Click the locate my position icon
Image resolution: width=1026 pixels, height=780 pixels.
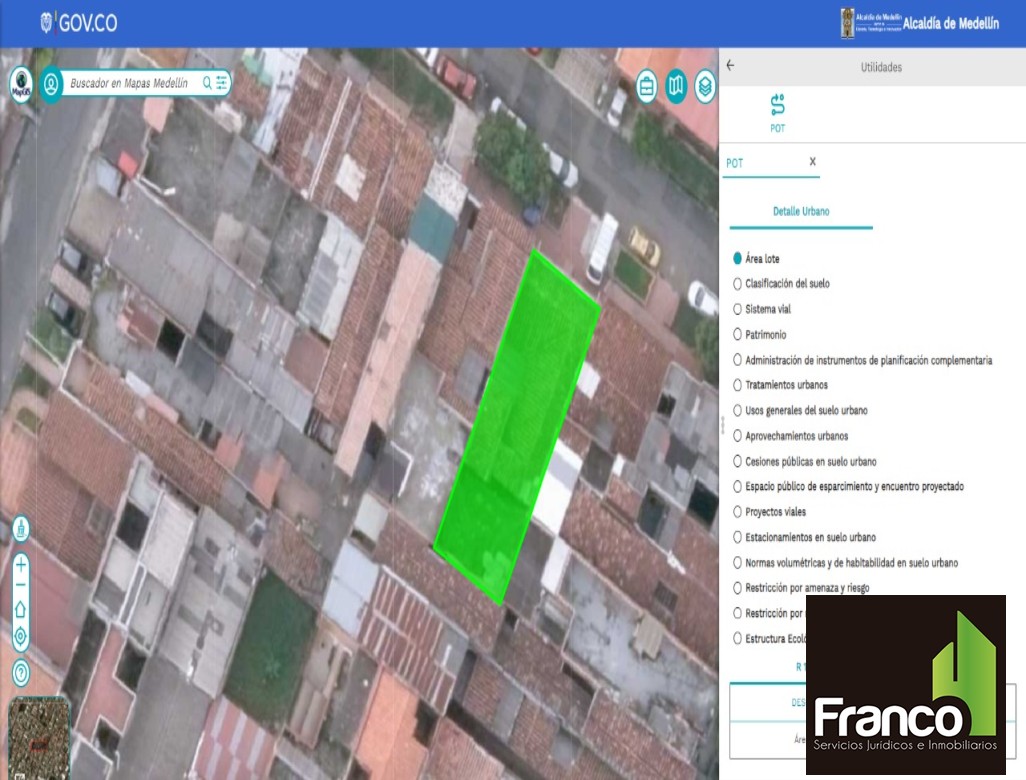point(21,635)
